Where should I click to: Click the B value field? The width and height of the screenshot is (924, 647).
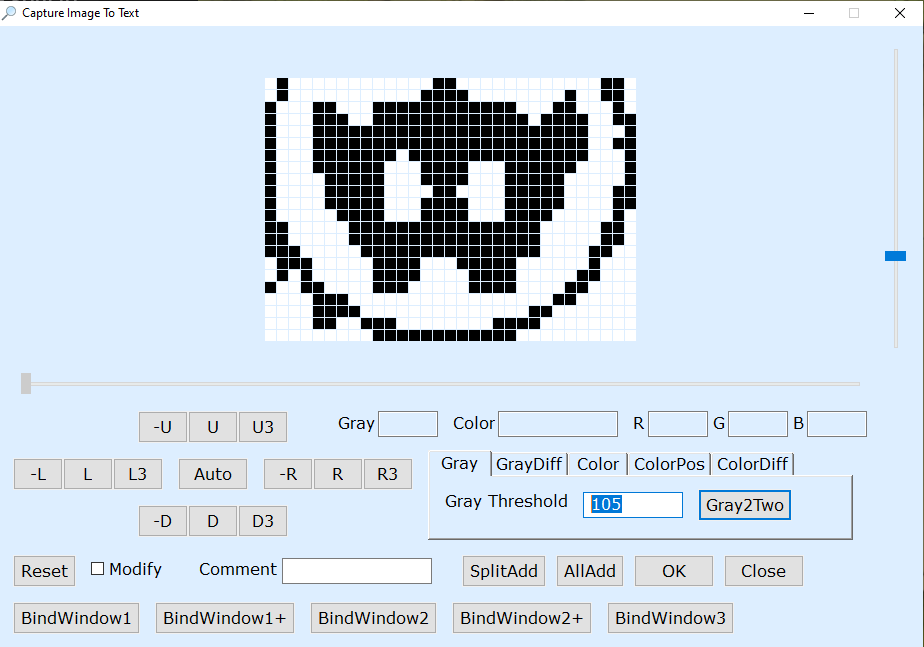pos(837,424)
